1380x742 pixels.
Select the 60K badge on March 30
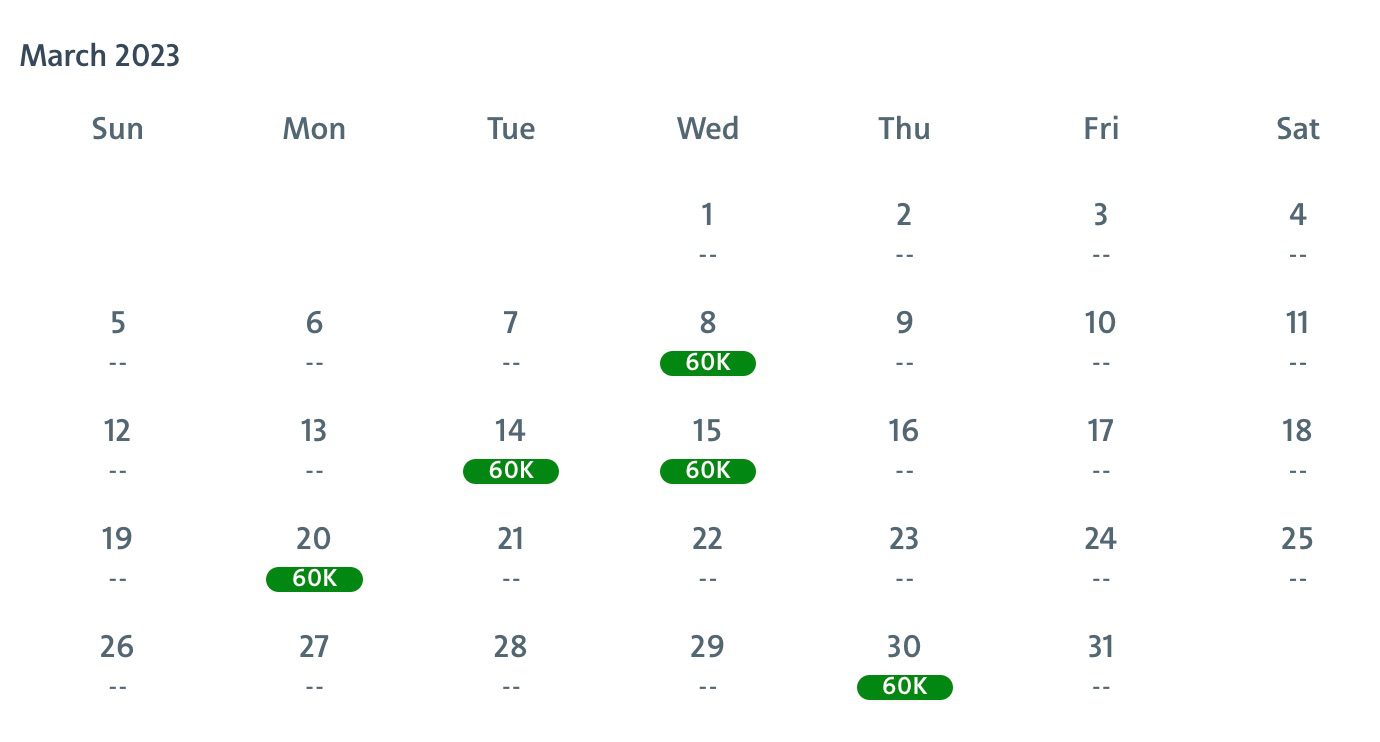point(904,687)
